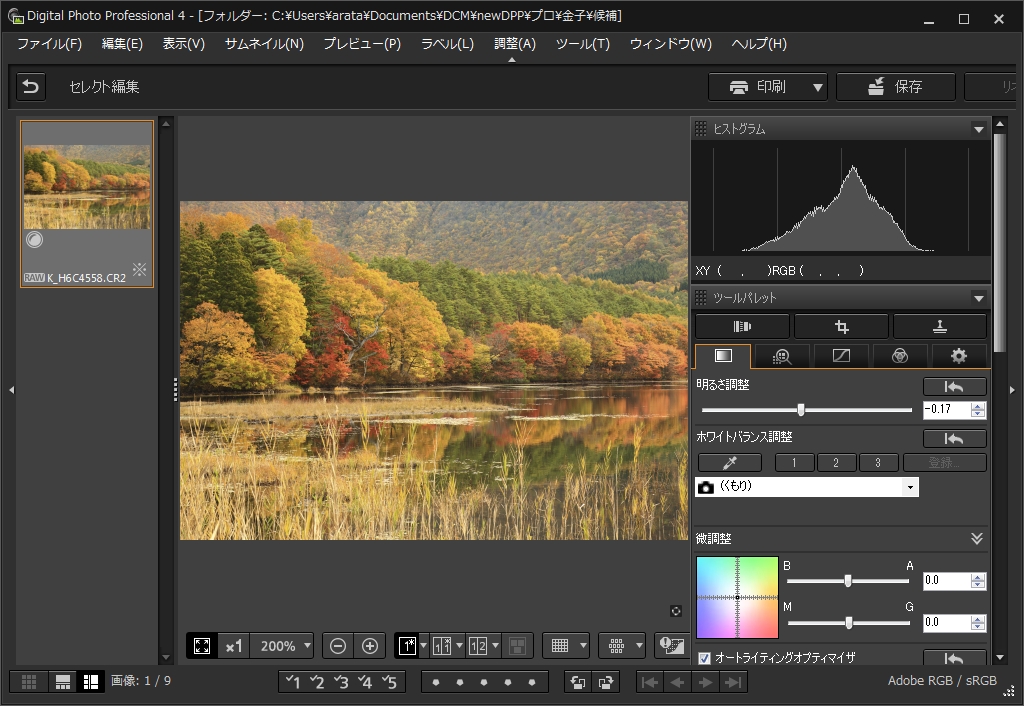The height and width of the screenshot is (706, 1024).
Task: Open the ツール menu
Action: tap(582, 44)
